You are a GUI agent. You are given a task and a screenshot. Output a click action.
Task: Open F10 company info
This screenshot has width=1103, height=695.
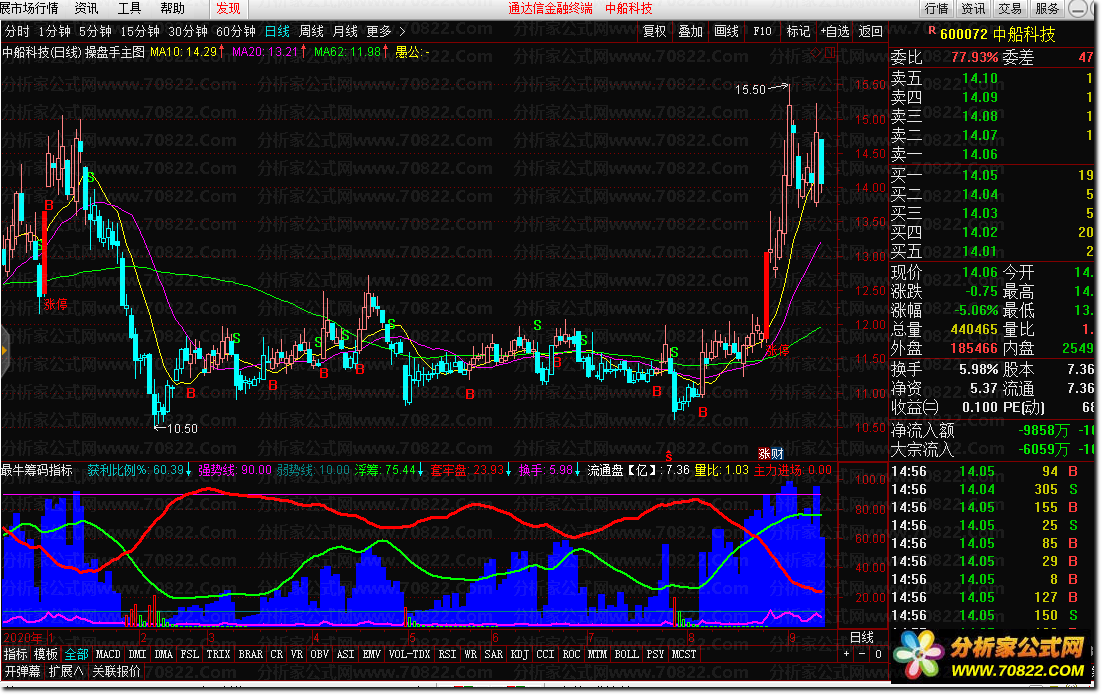[x=762, y=32]
